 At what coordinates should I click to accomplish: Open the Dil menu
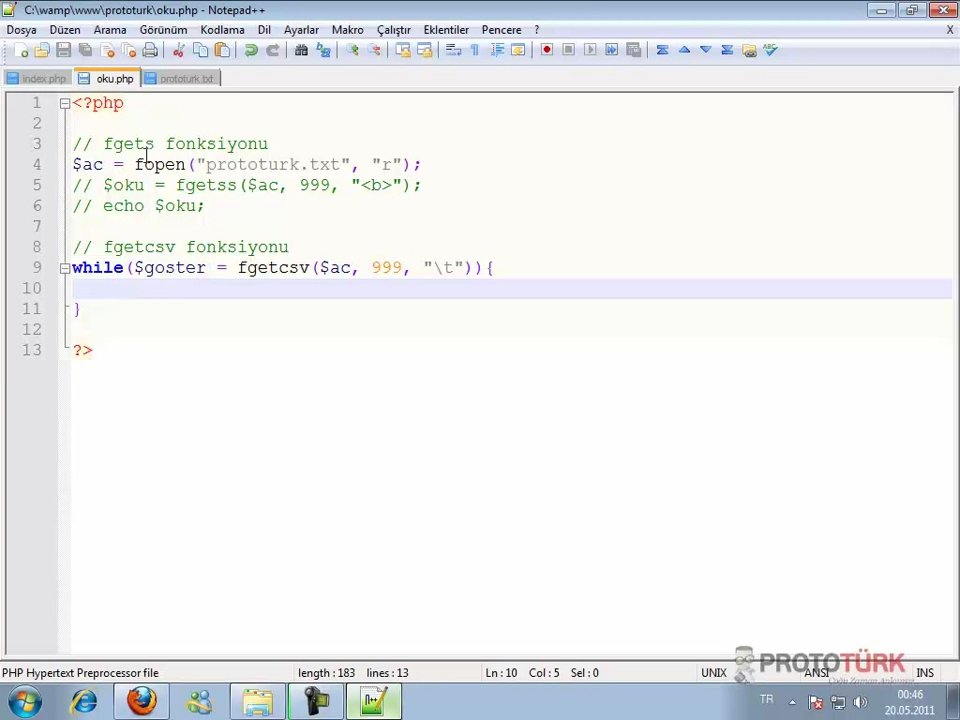[264, 30]
